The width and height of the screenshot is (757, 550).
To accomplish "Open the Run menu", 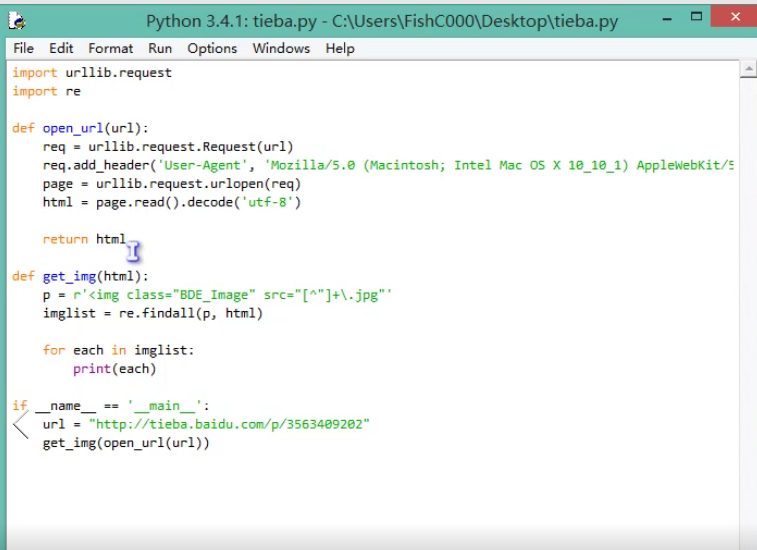I will click(160, 48).
